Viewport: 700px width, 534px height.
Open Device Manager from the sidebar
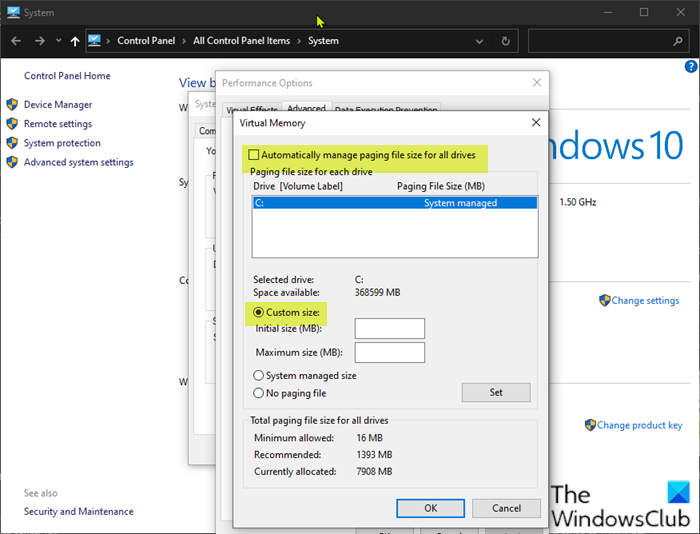tap(58, 105)
